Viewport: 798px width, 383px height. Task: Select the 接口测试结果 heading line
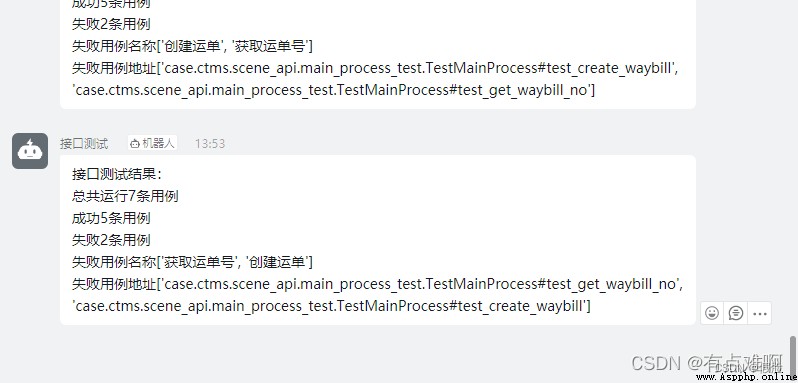[x=117, y=174]
